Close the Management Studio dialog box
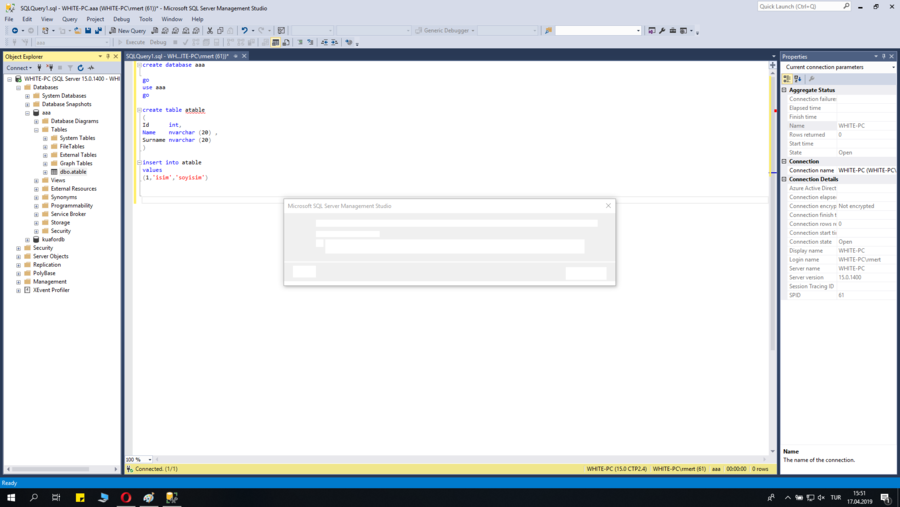This screenshot has width=900, height=507. 608,206
